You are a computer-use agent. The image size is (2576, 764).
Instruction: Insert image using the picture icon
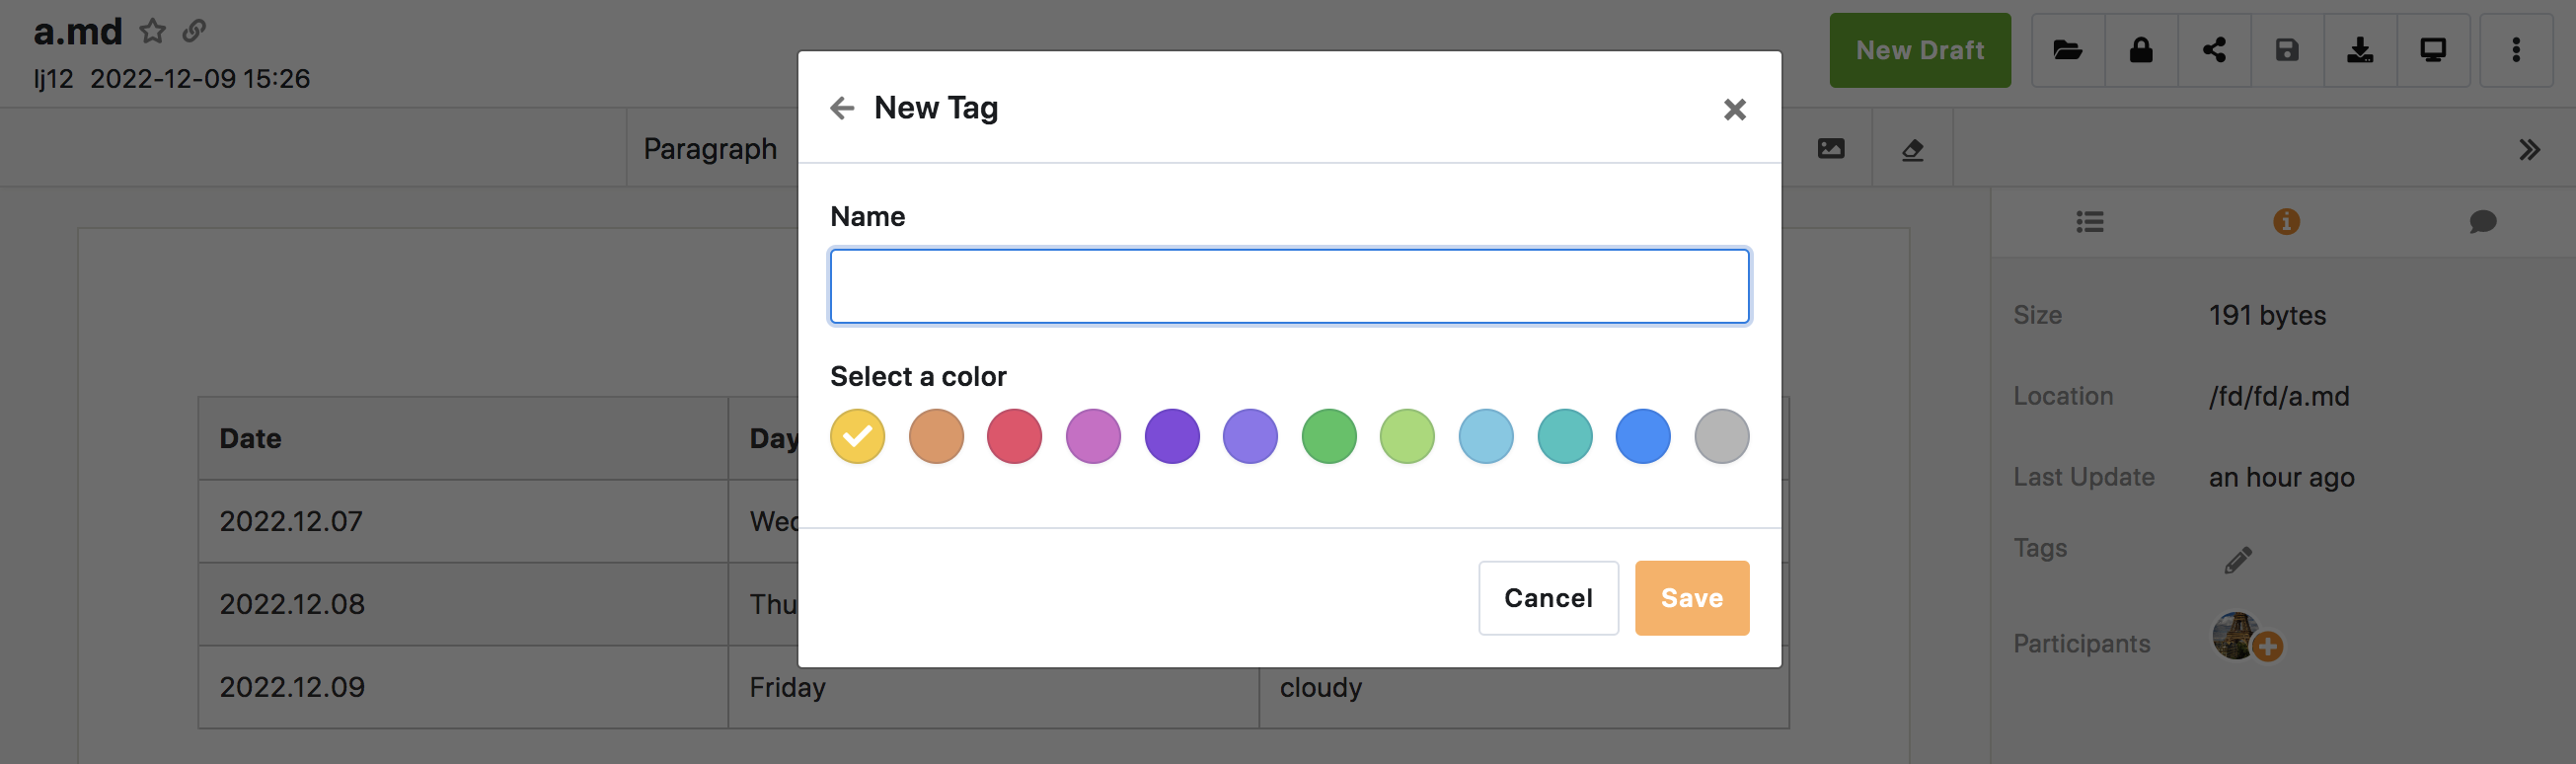1830,149
